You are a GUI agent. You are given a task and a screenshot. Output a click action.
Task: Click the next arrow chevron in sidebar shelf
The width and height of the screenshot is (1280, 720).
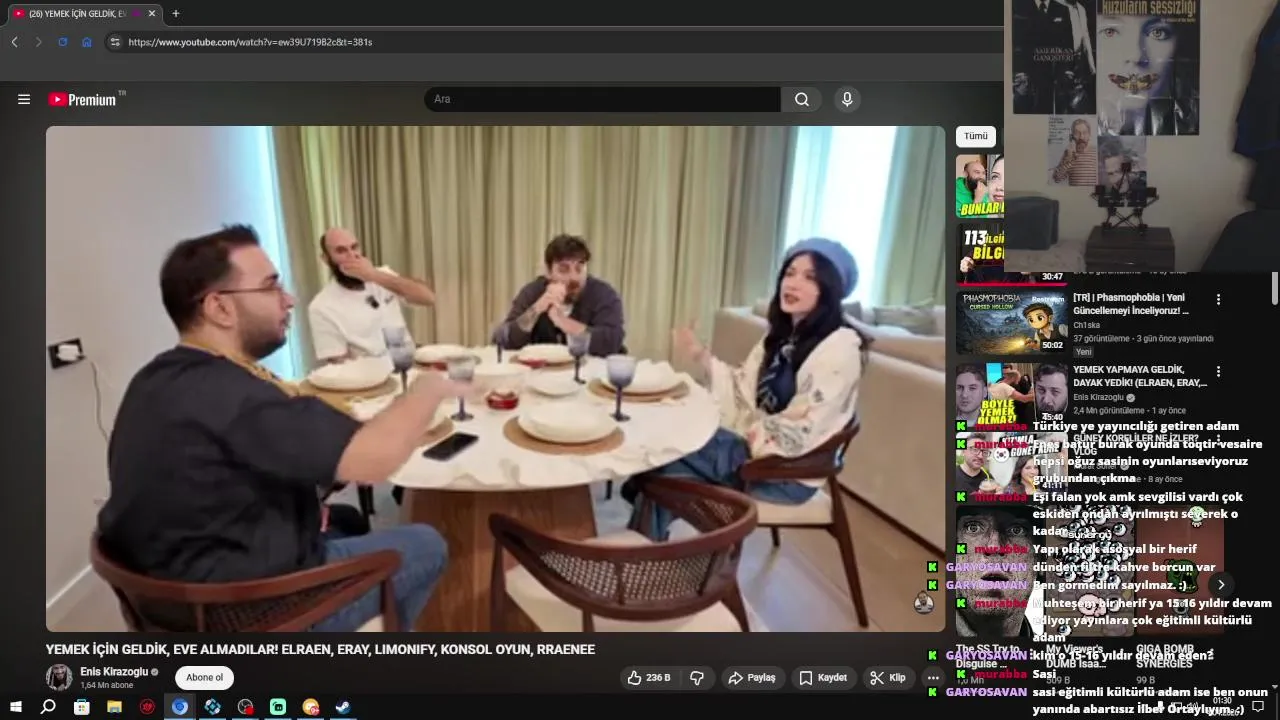1221,585
